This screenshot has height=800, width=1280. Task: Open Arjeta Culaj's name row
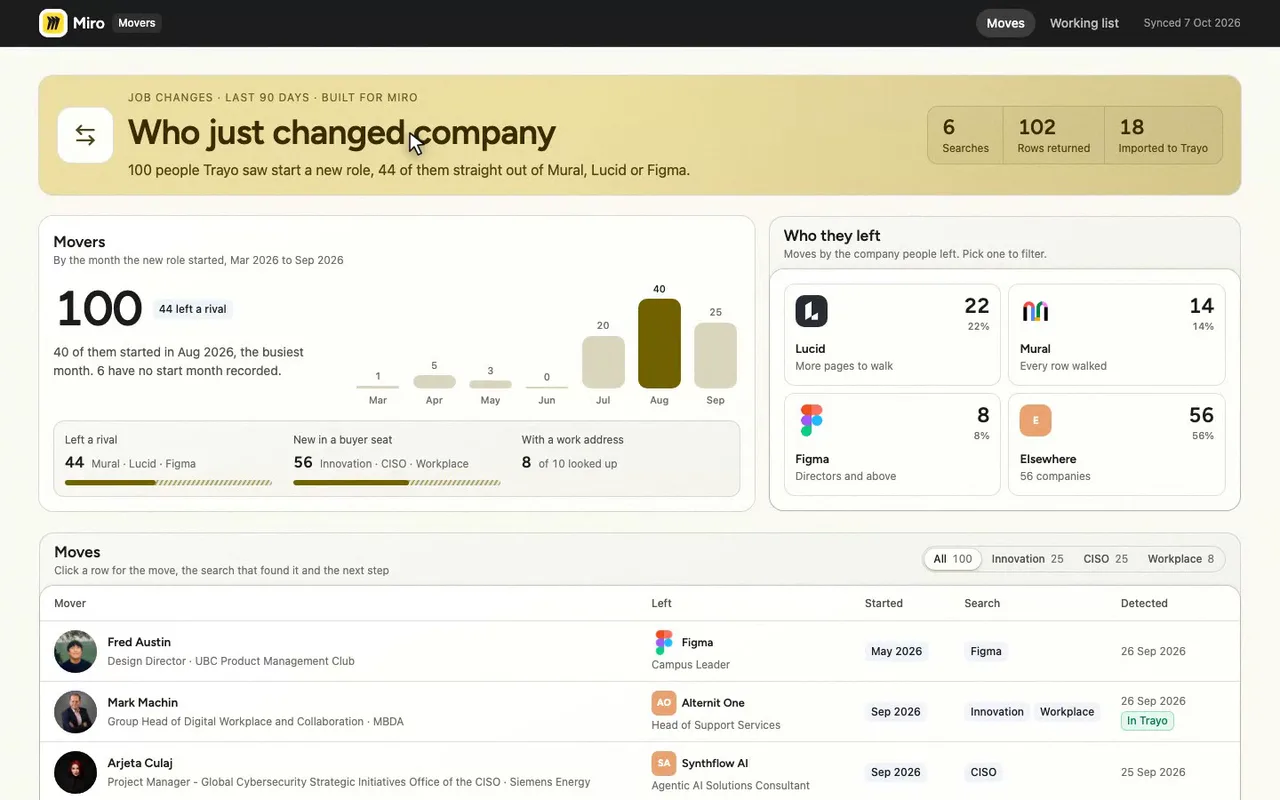tap(640, 772)
